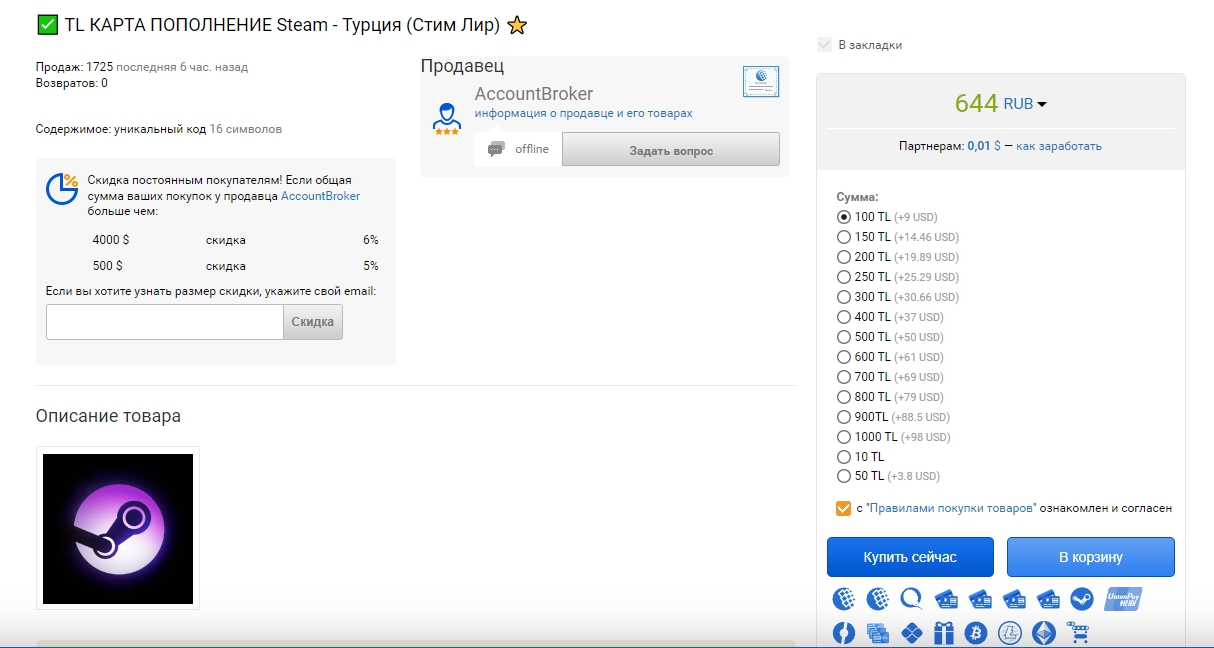View the seller's WebMoney certificate icon
This screenshot has width=1214, height=648.
point(761,81)
